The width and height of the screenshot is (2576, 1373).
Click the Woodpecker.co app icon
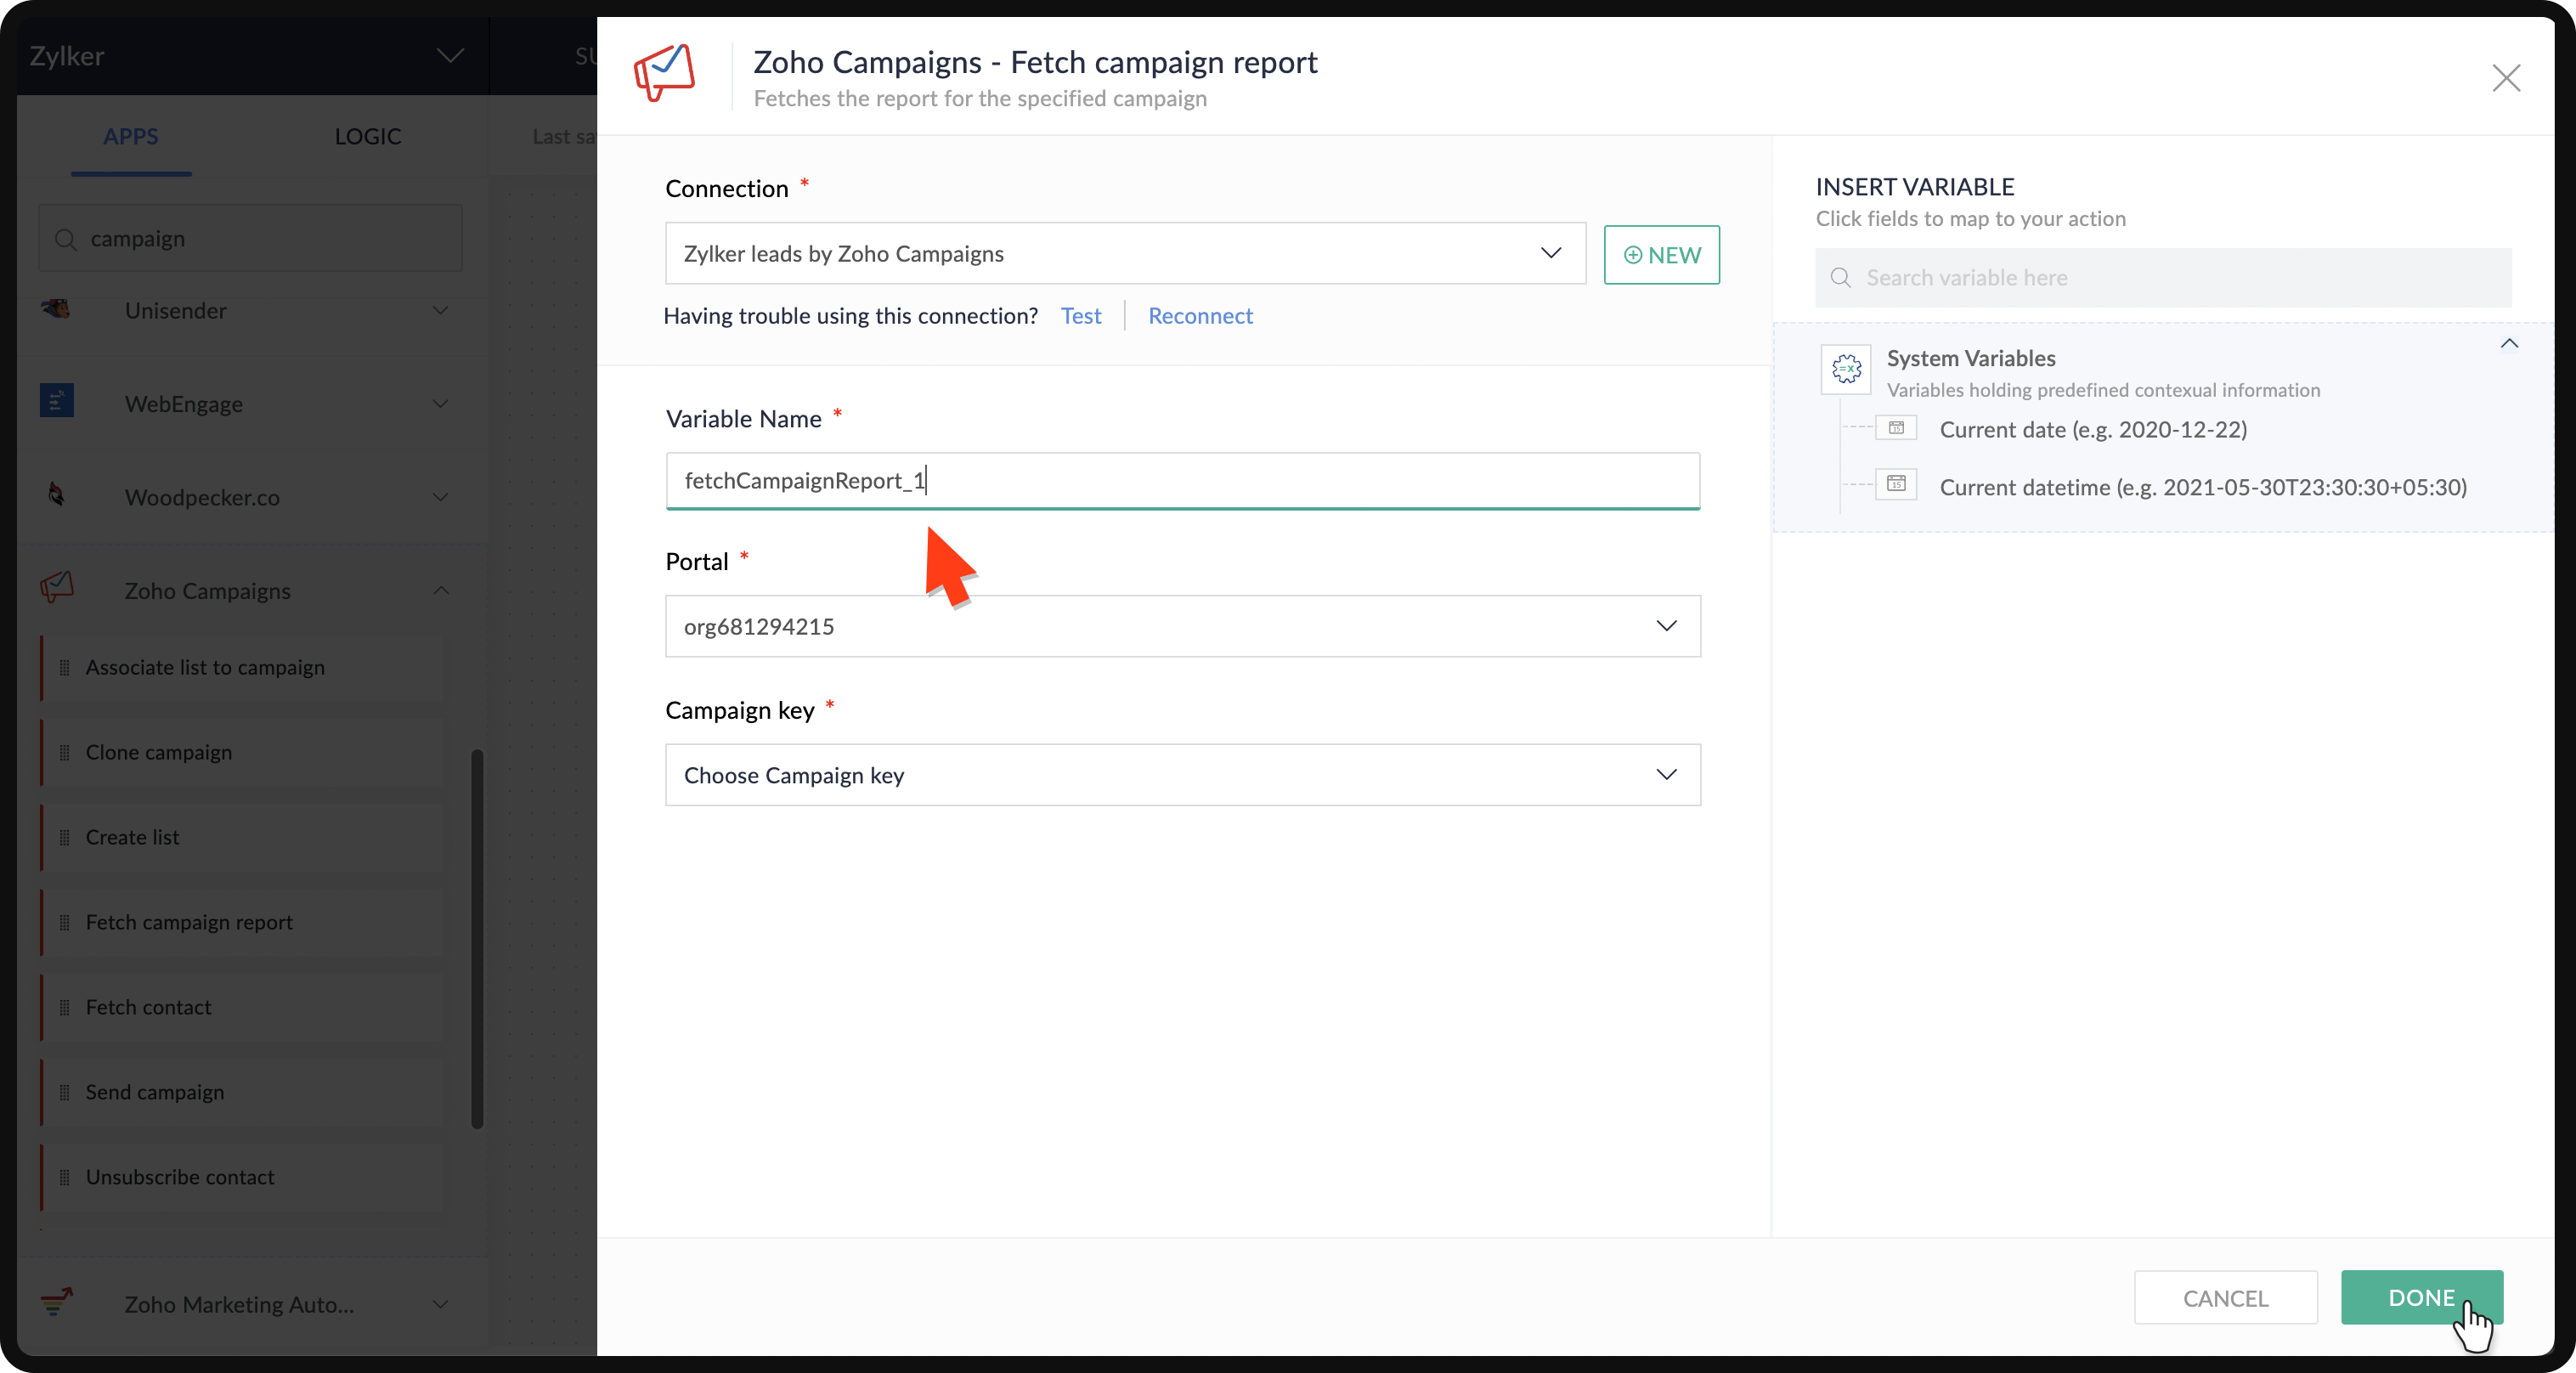pyautogui.click(x=57, y=495)
